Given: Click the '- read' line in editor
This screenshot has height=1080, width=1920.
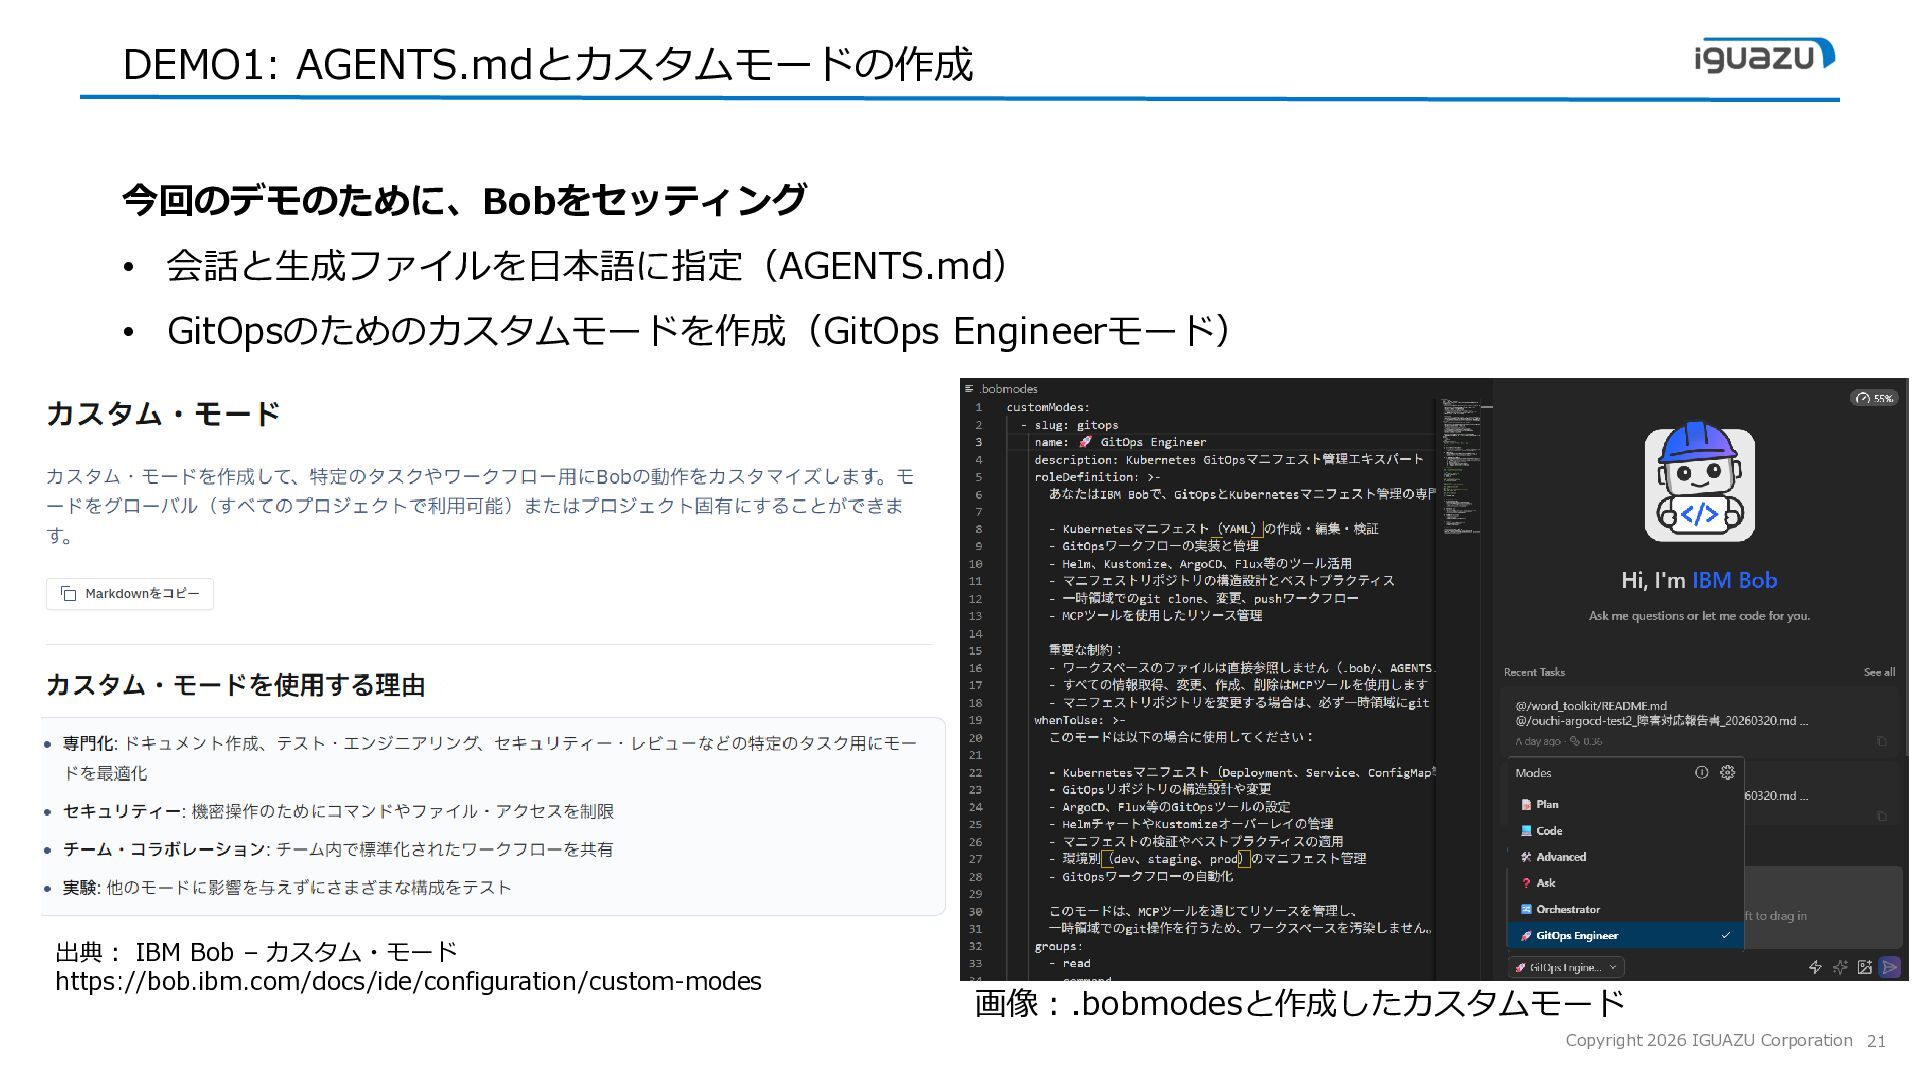Looking at the screenshot, I should 1069,963.
